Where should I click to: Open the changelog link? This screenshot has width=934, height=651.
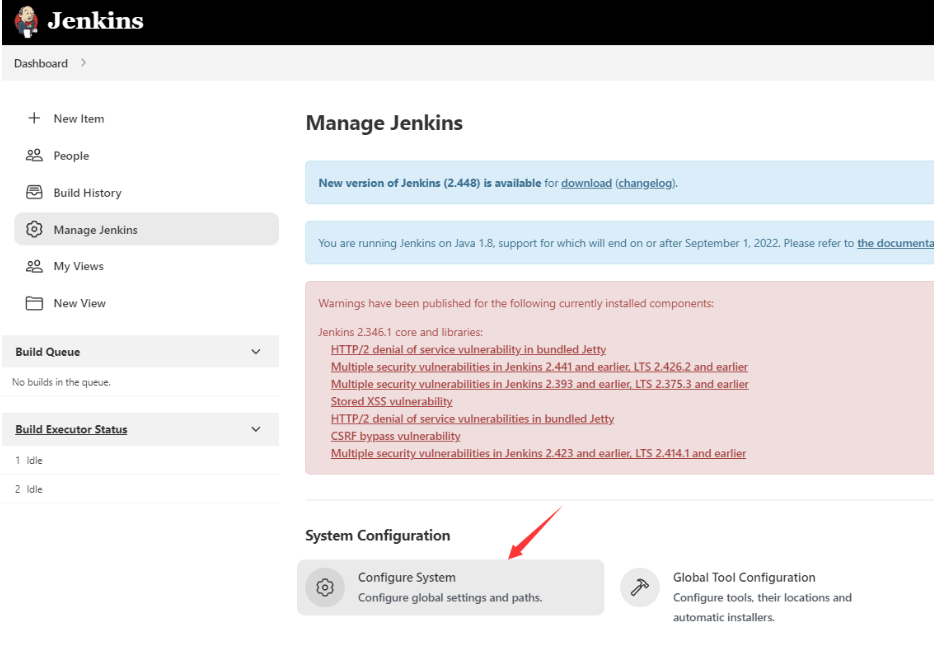[x=645, y=183]
